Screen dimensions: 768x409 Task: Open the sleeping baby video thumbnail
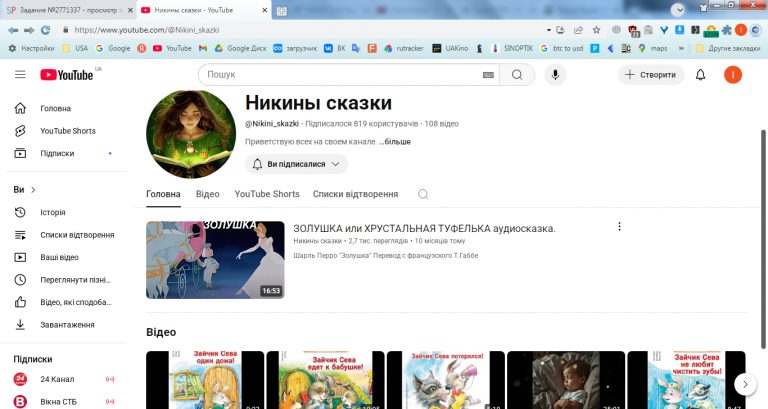click(566, 380)
